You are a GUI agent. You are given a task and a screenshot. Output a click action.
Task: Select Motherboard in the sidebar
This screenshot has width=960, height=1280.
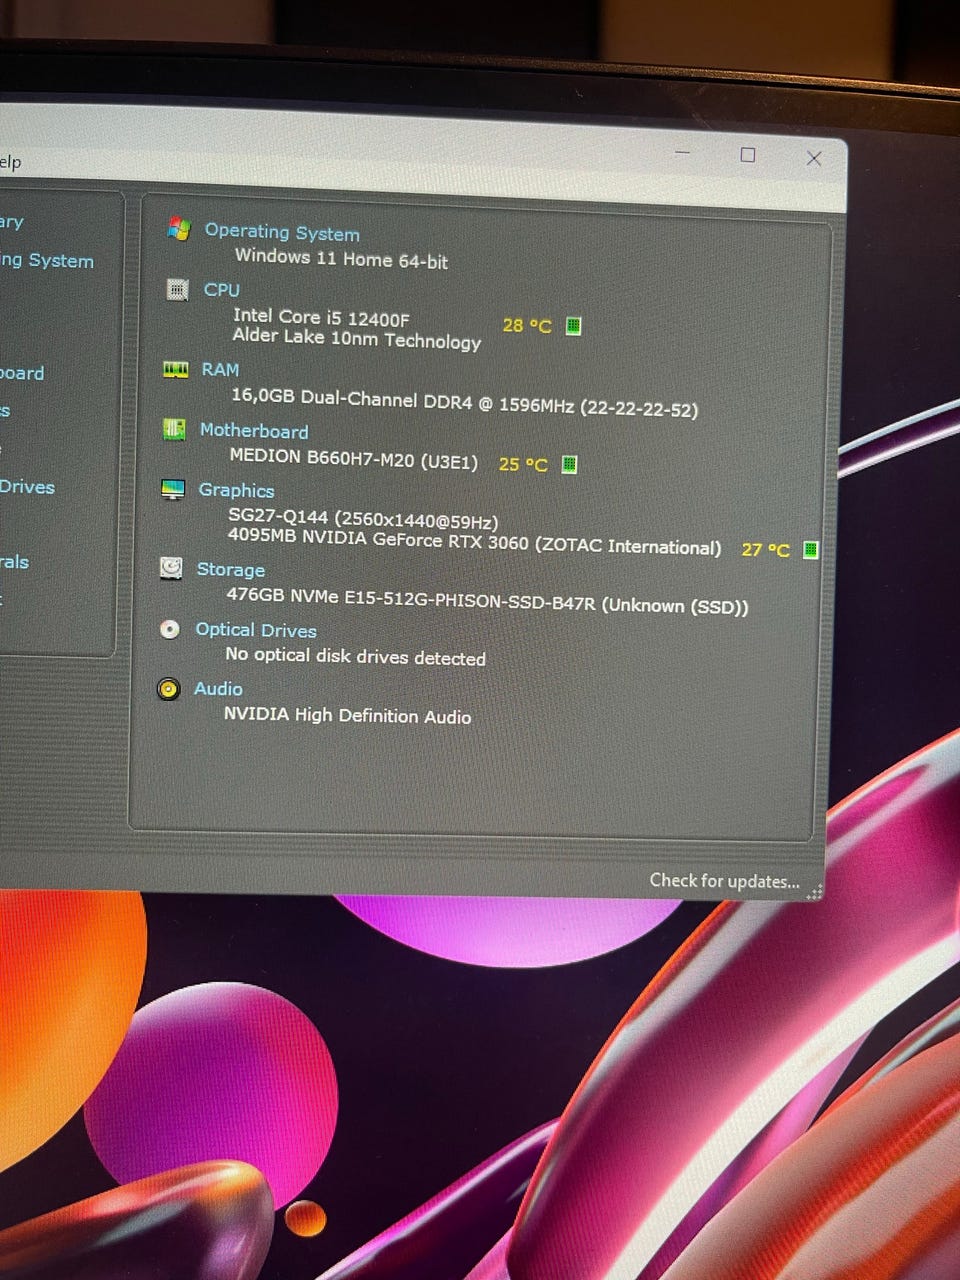pos(22,373)
